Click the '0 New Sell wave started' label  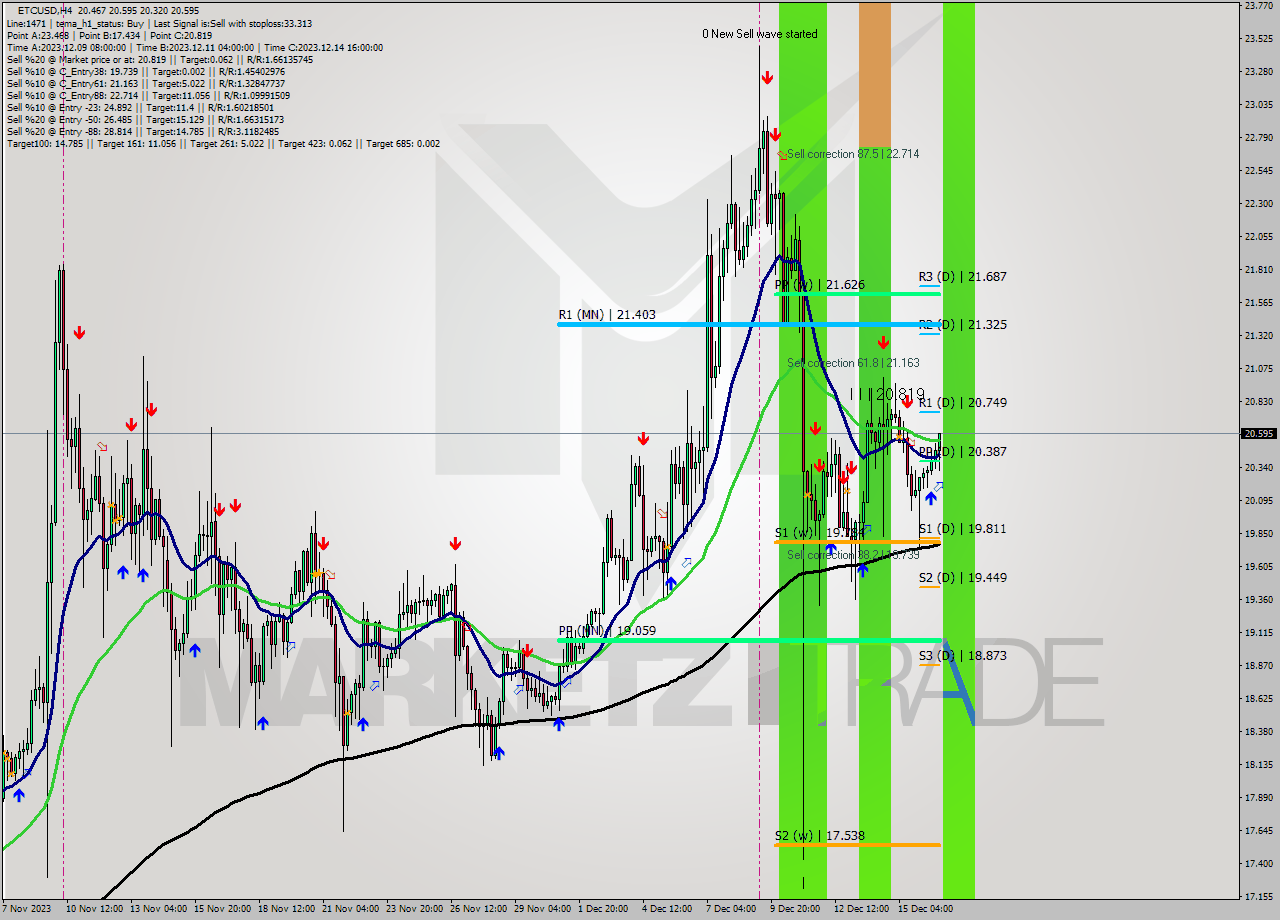760,34
